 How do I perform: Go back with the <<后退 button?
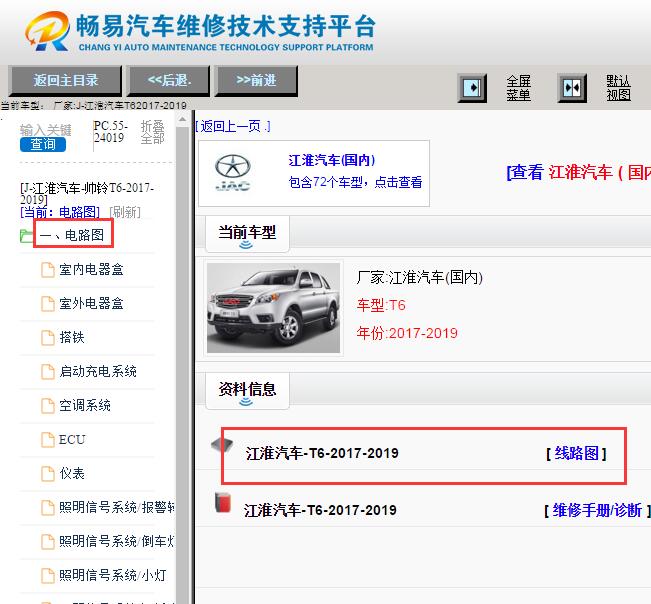(x=169, y=81)
